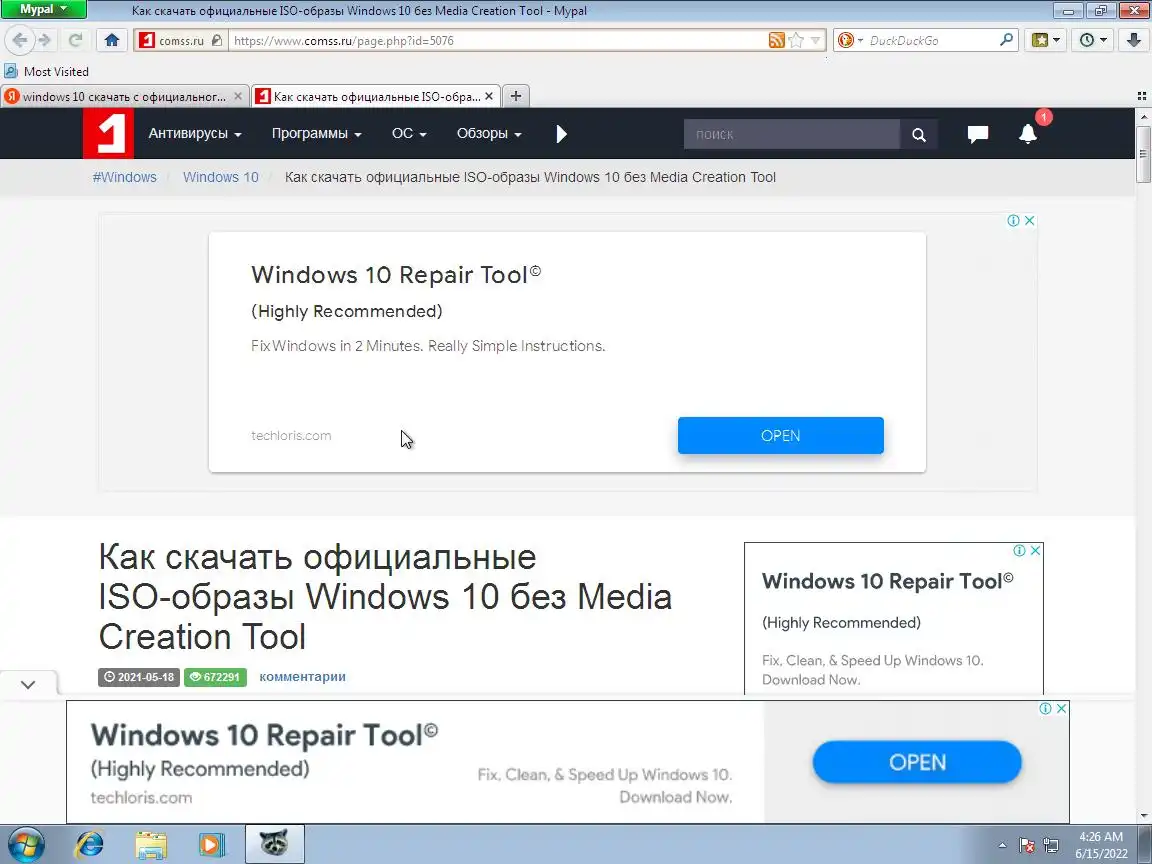
Task: Open the notifications bell icon
Action: click(x=1028, y=134)
